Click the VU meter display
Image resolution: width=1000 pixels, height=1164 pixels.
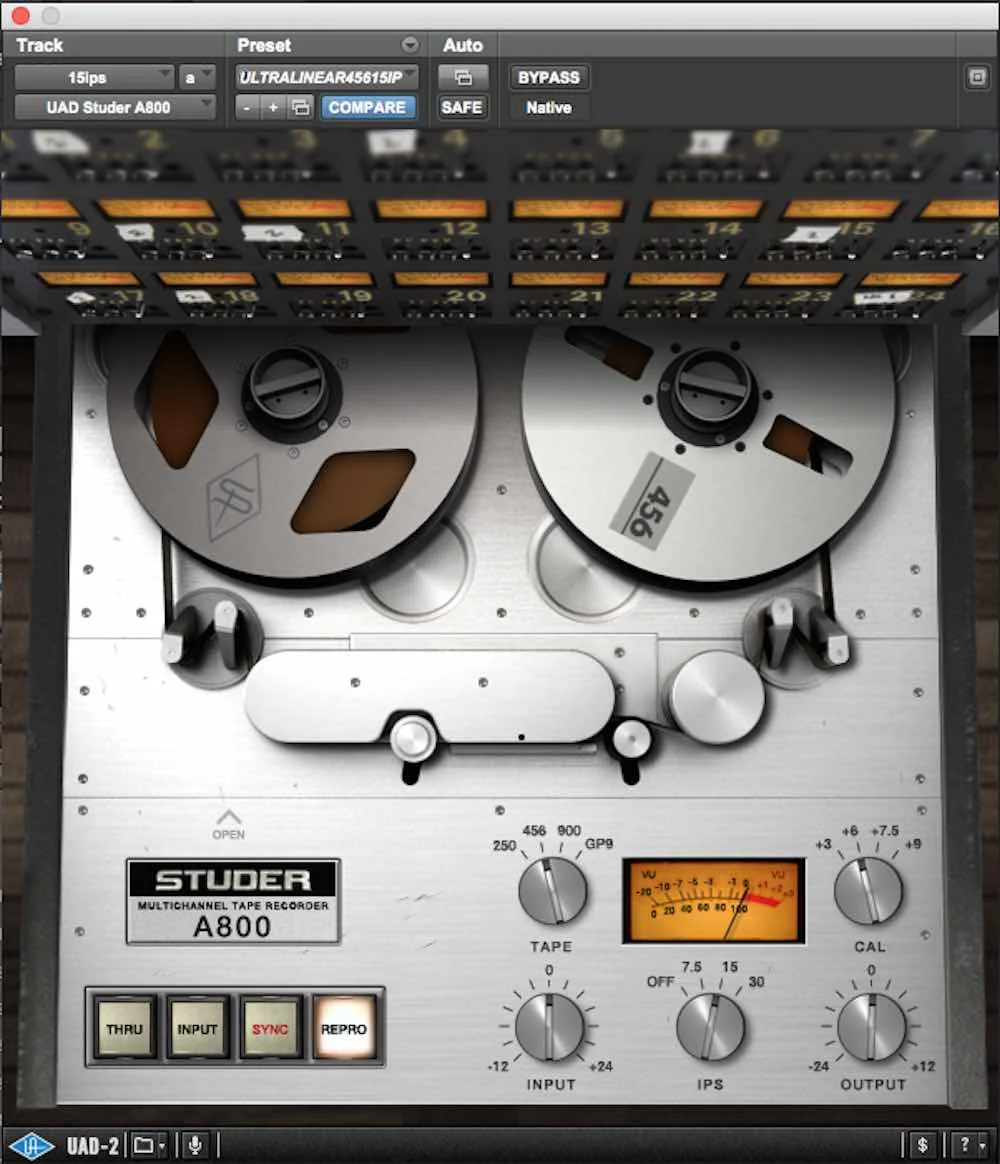click(713, 900)
